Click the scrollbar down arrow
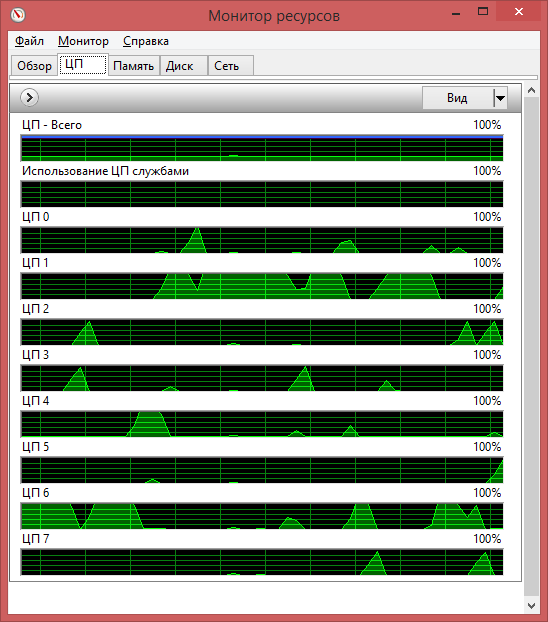Image resolution: width=548 pixels, height=622 pixels. point(531,606)
